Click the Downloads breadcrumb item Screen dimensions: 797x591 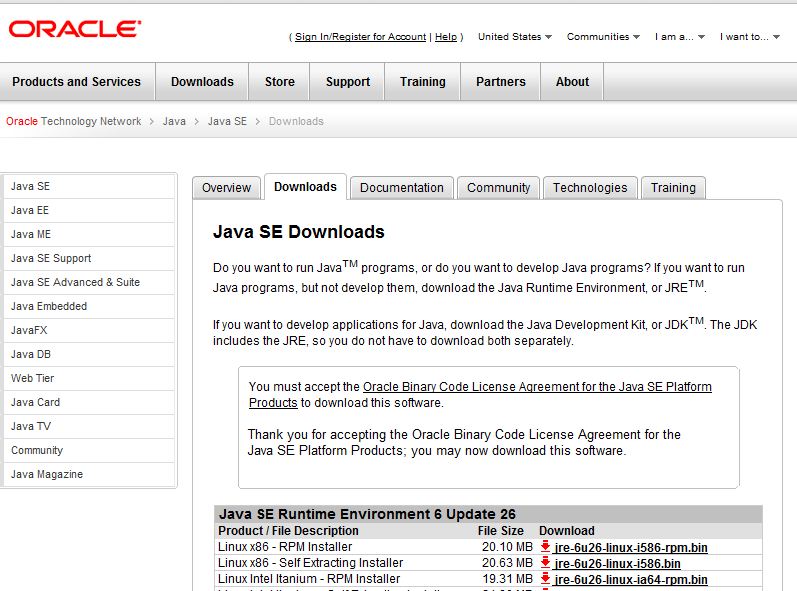click(296, 121)
